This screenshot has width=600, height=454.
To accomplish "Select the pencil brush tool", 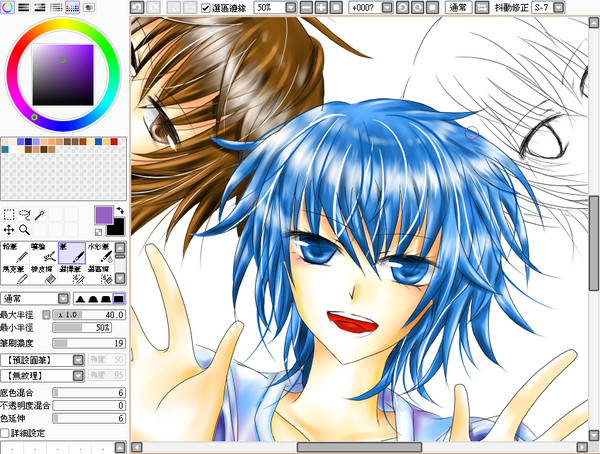I will coord(15,253).
